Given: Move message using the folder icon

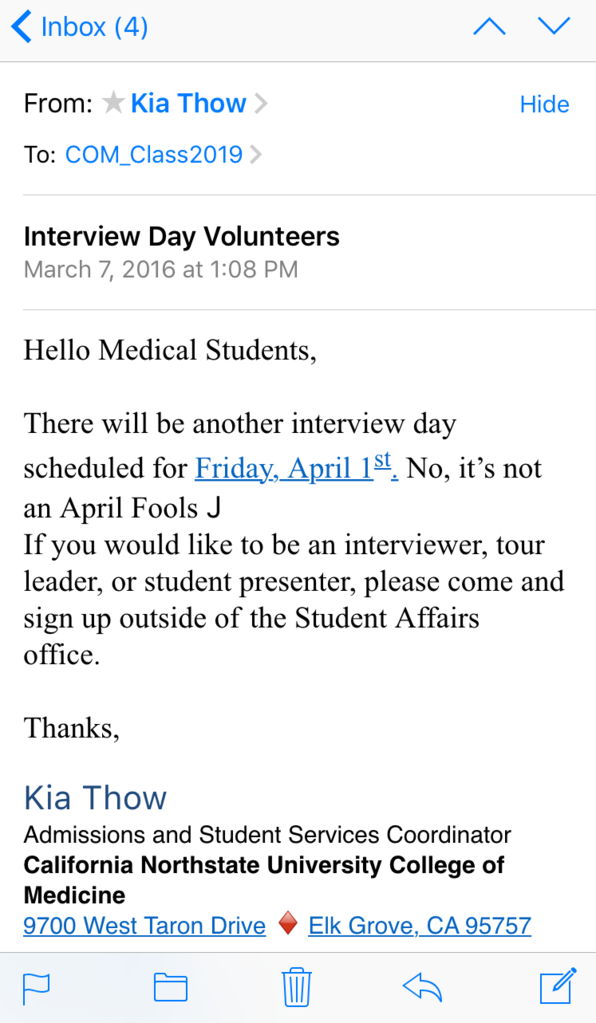Looking at the screenshot, I should coord(171,987).
